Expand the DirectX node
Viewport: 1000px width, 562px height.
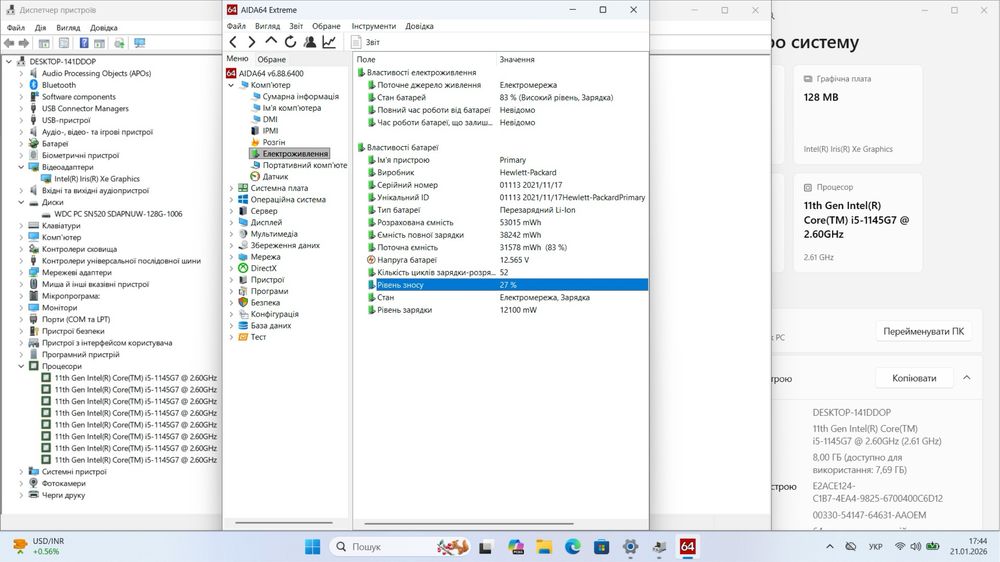tap(232, 269)
